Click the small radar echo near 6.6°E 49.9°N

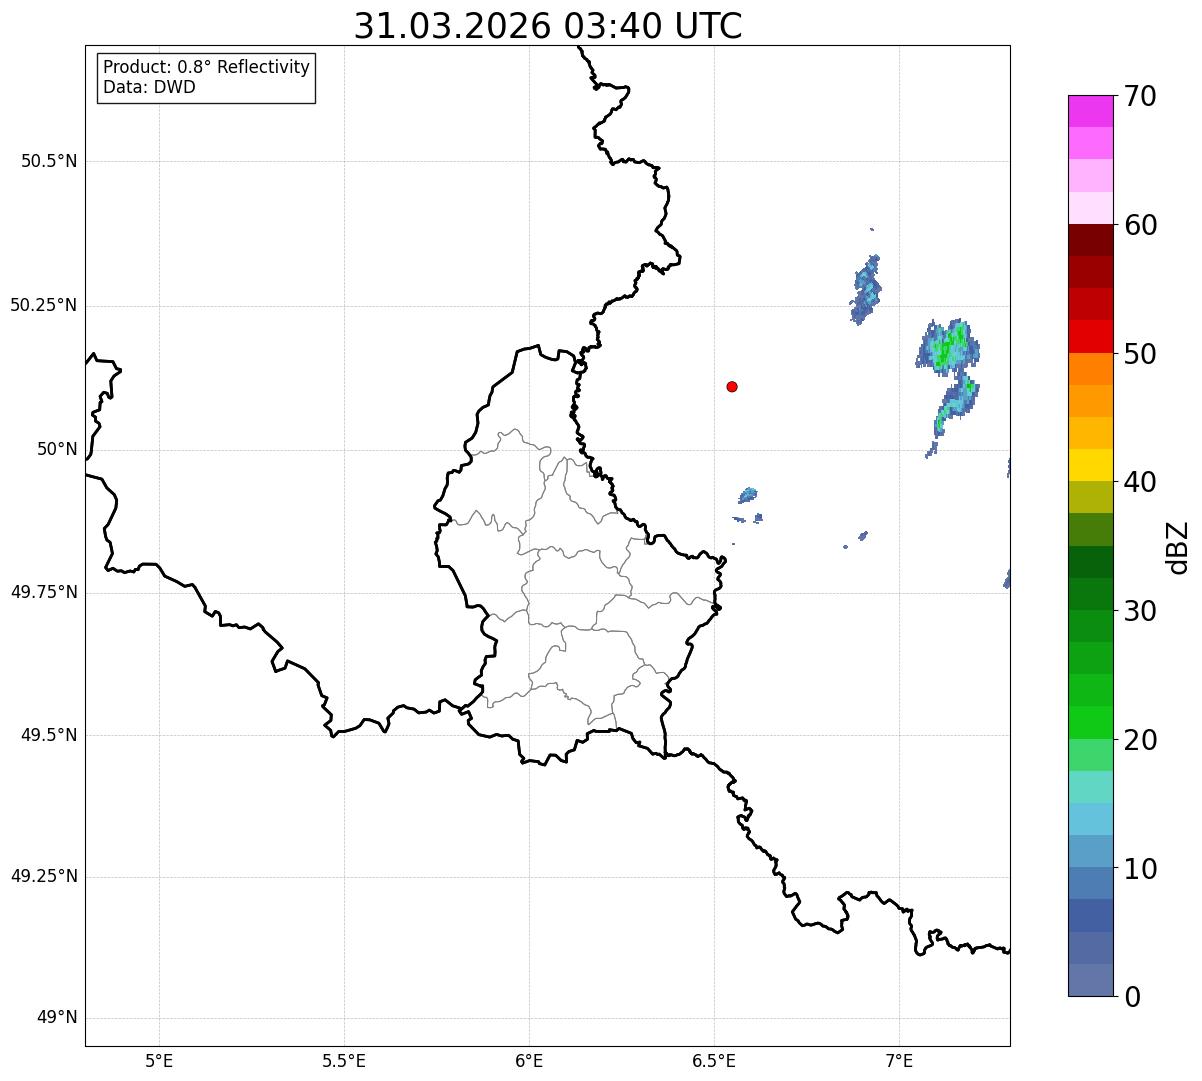click(748, 495)
